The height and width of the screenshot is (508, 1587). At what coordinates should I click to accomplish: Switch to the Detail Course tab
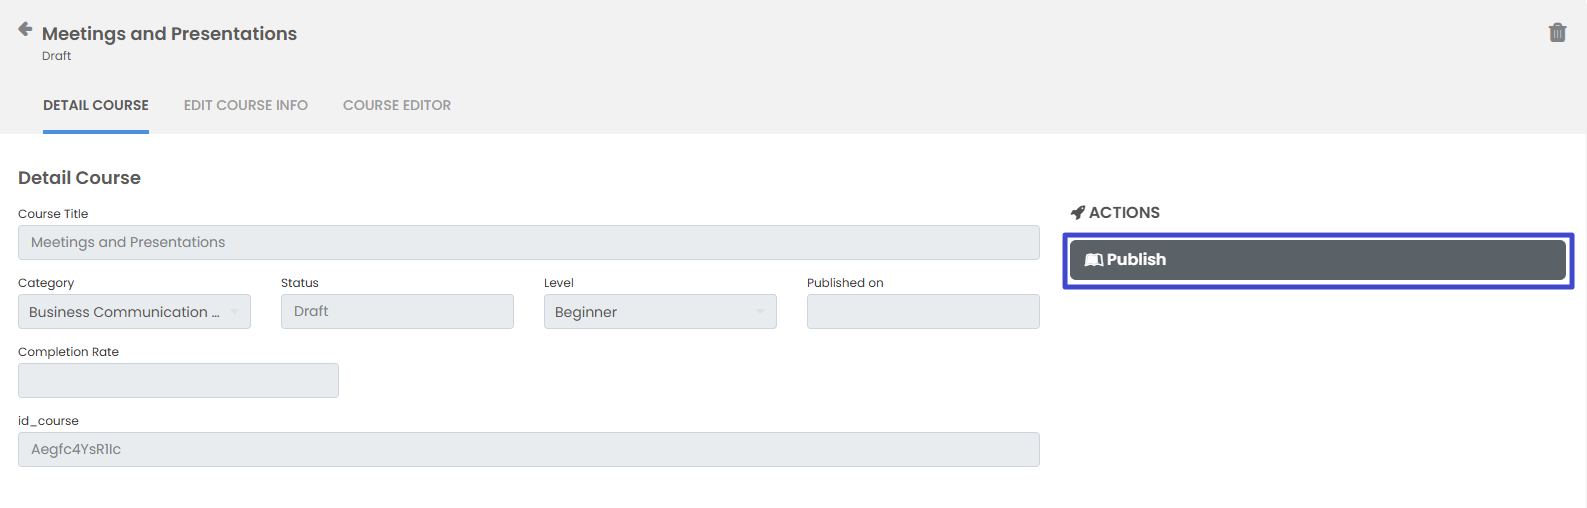coord(96,105)
